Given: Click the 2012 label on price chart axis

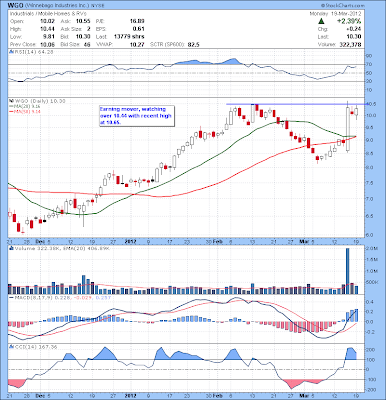Looking at the screenshot, I should 130,241.
